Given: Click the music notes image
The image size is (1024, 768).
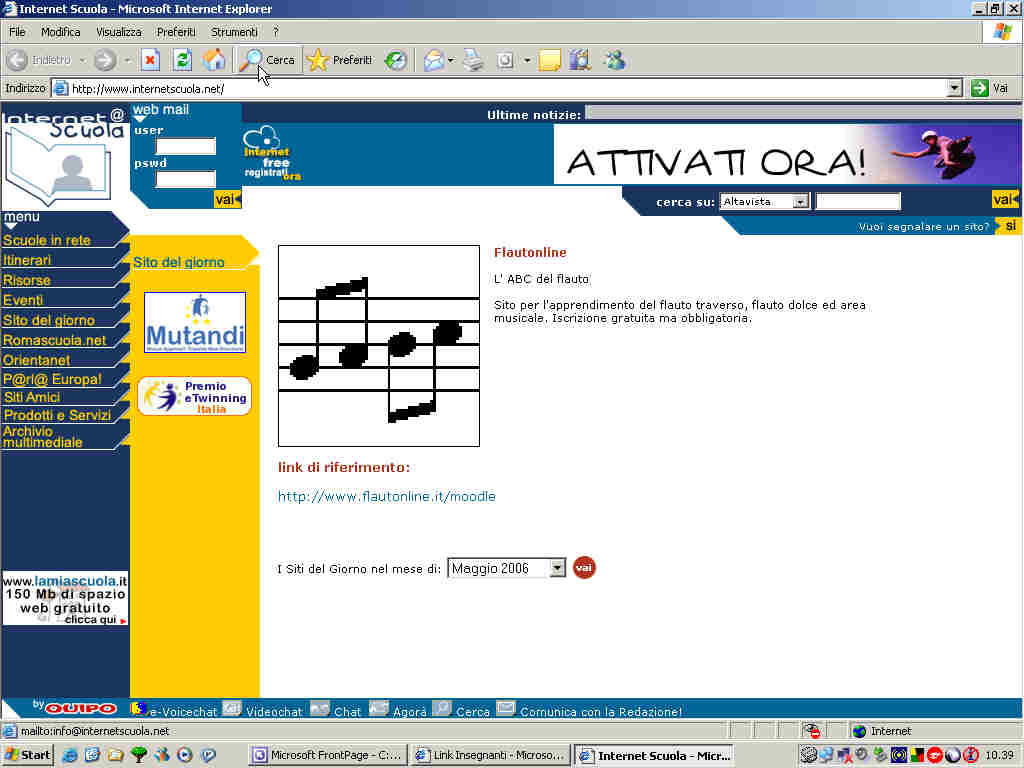Looking at the screenshot, I should [379, 346].
